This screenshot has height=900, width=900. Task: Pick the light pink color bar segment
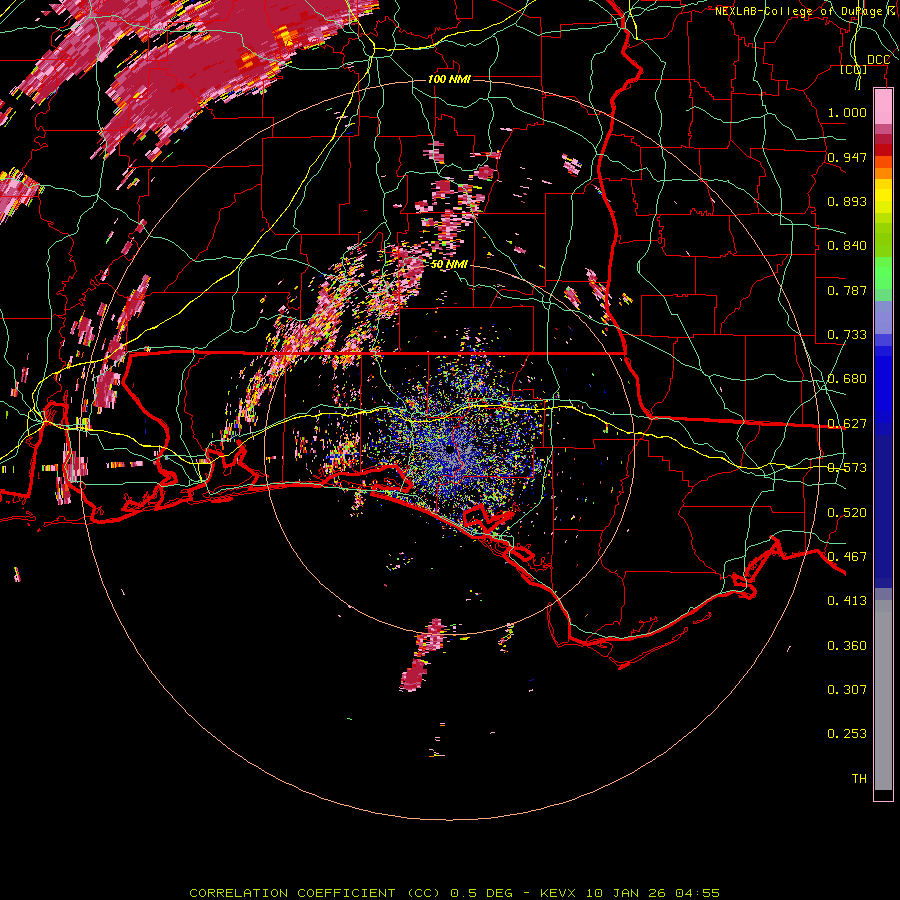pos(883,106)
